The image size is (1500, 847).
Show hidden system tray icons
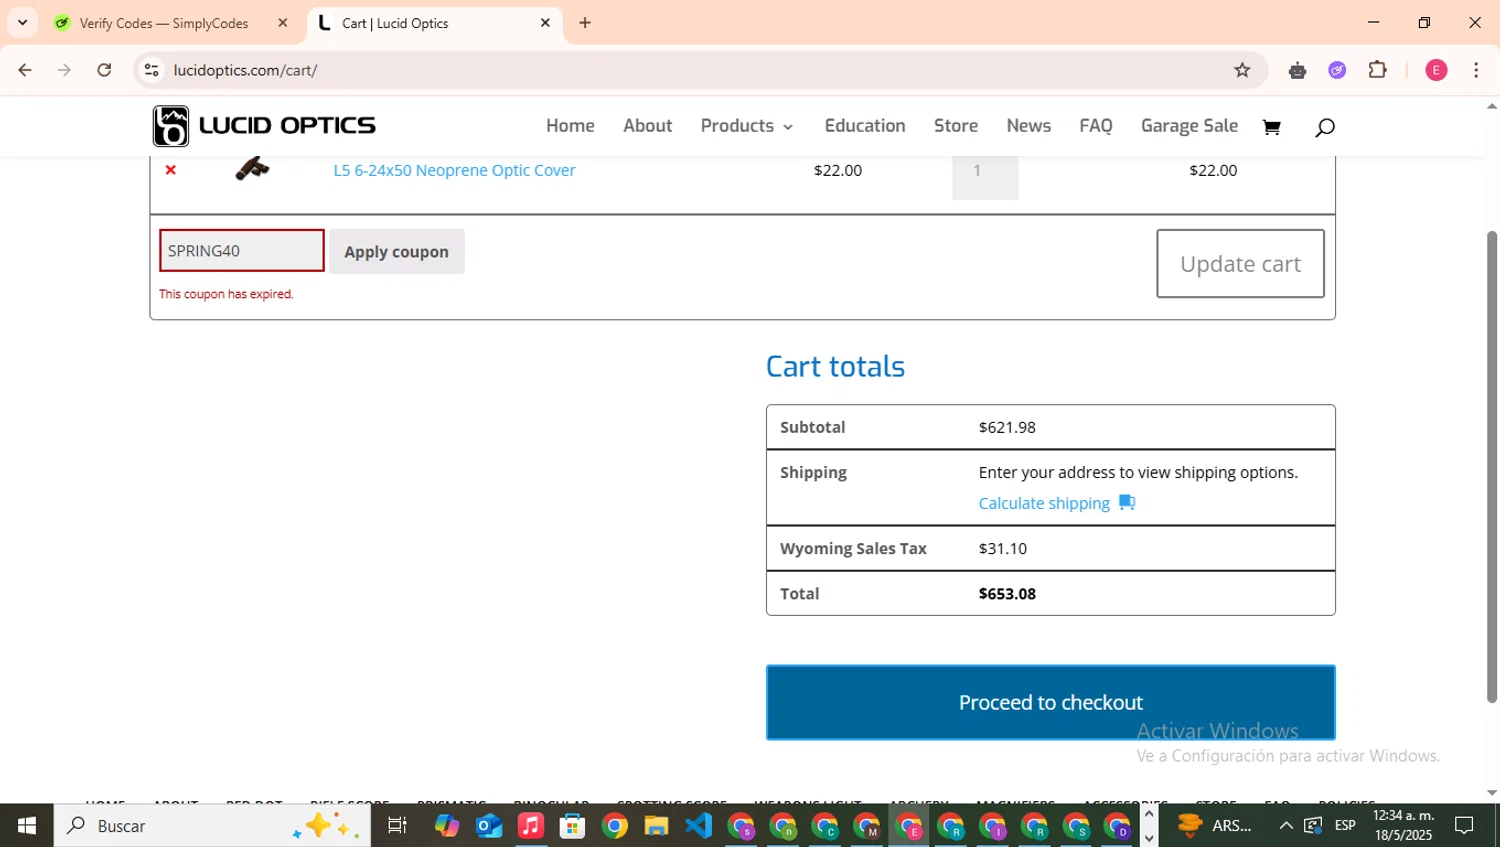tap(1286, 826)
